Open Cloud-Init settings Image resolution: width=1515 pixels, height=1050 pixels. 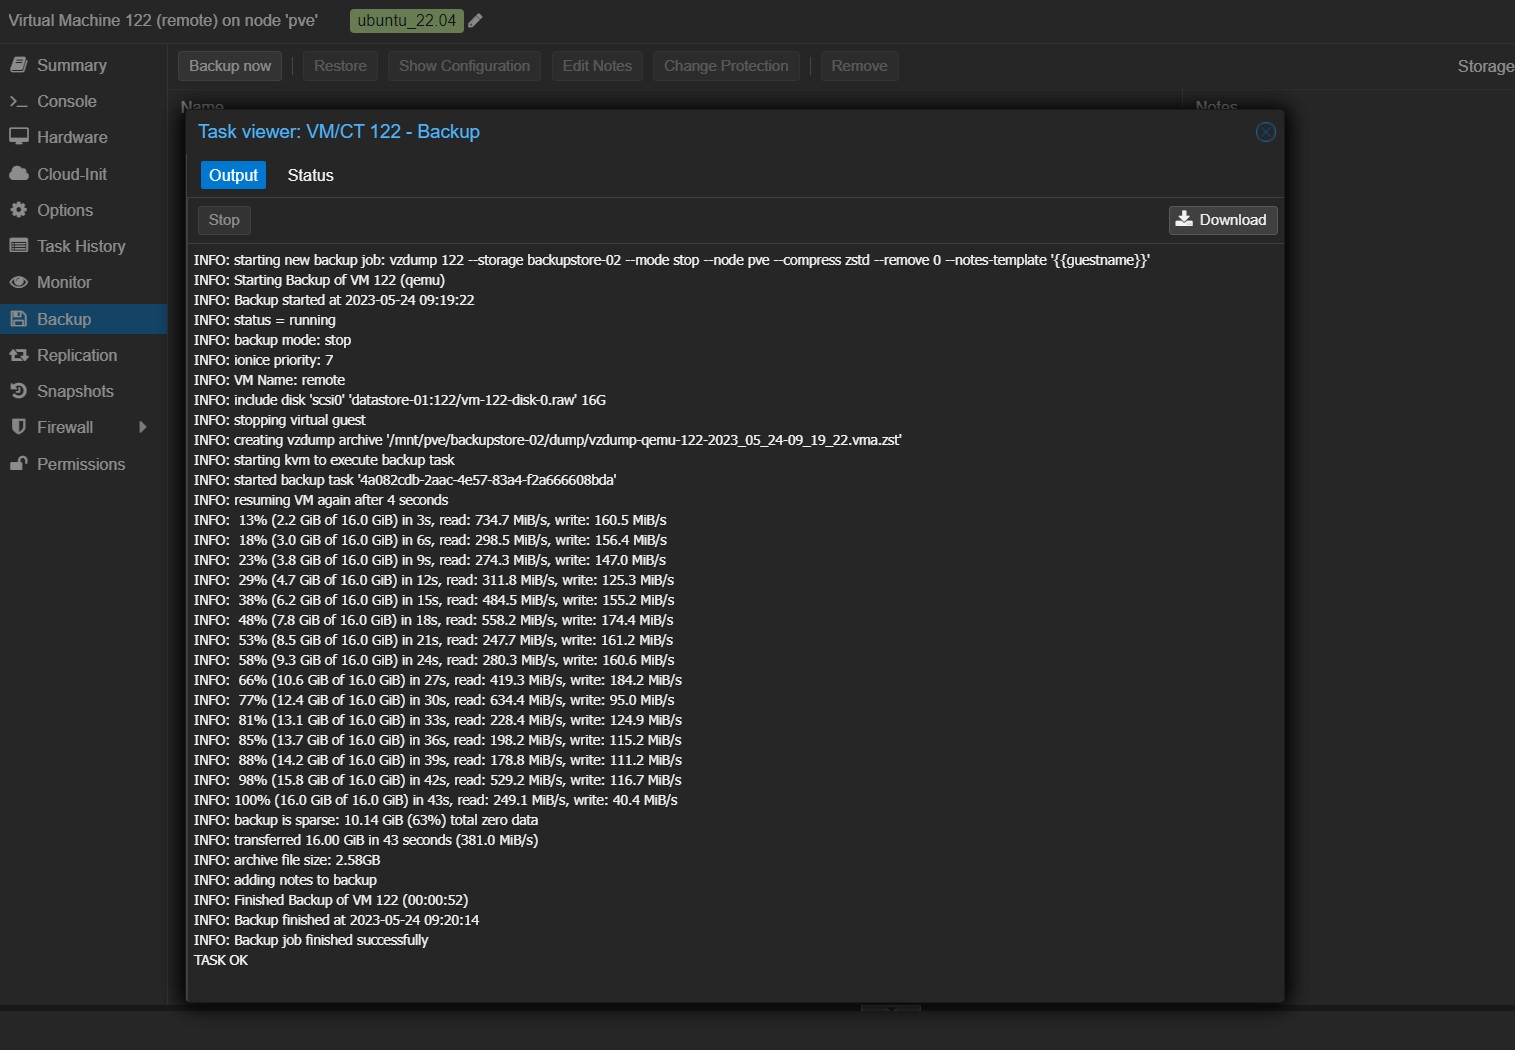(x=71, y=174)
